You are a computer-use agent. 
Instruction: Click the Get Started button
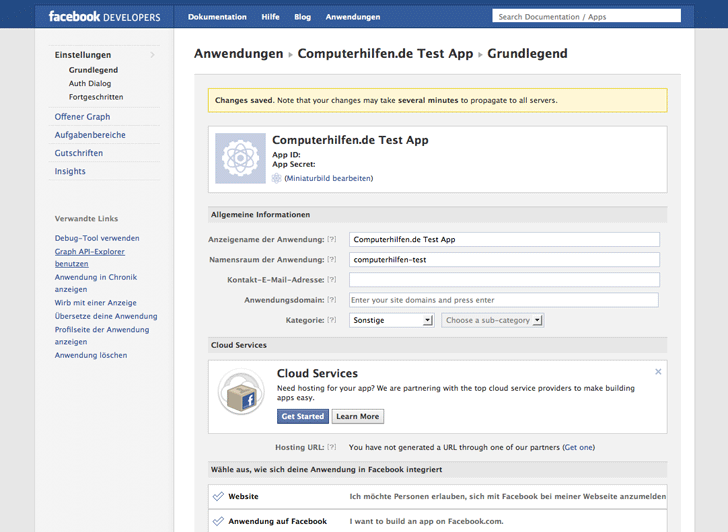tap(303, 416)
